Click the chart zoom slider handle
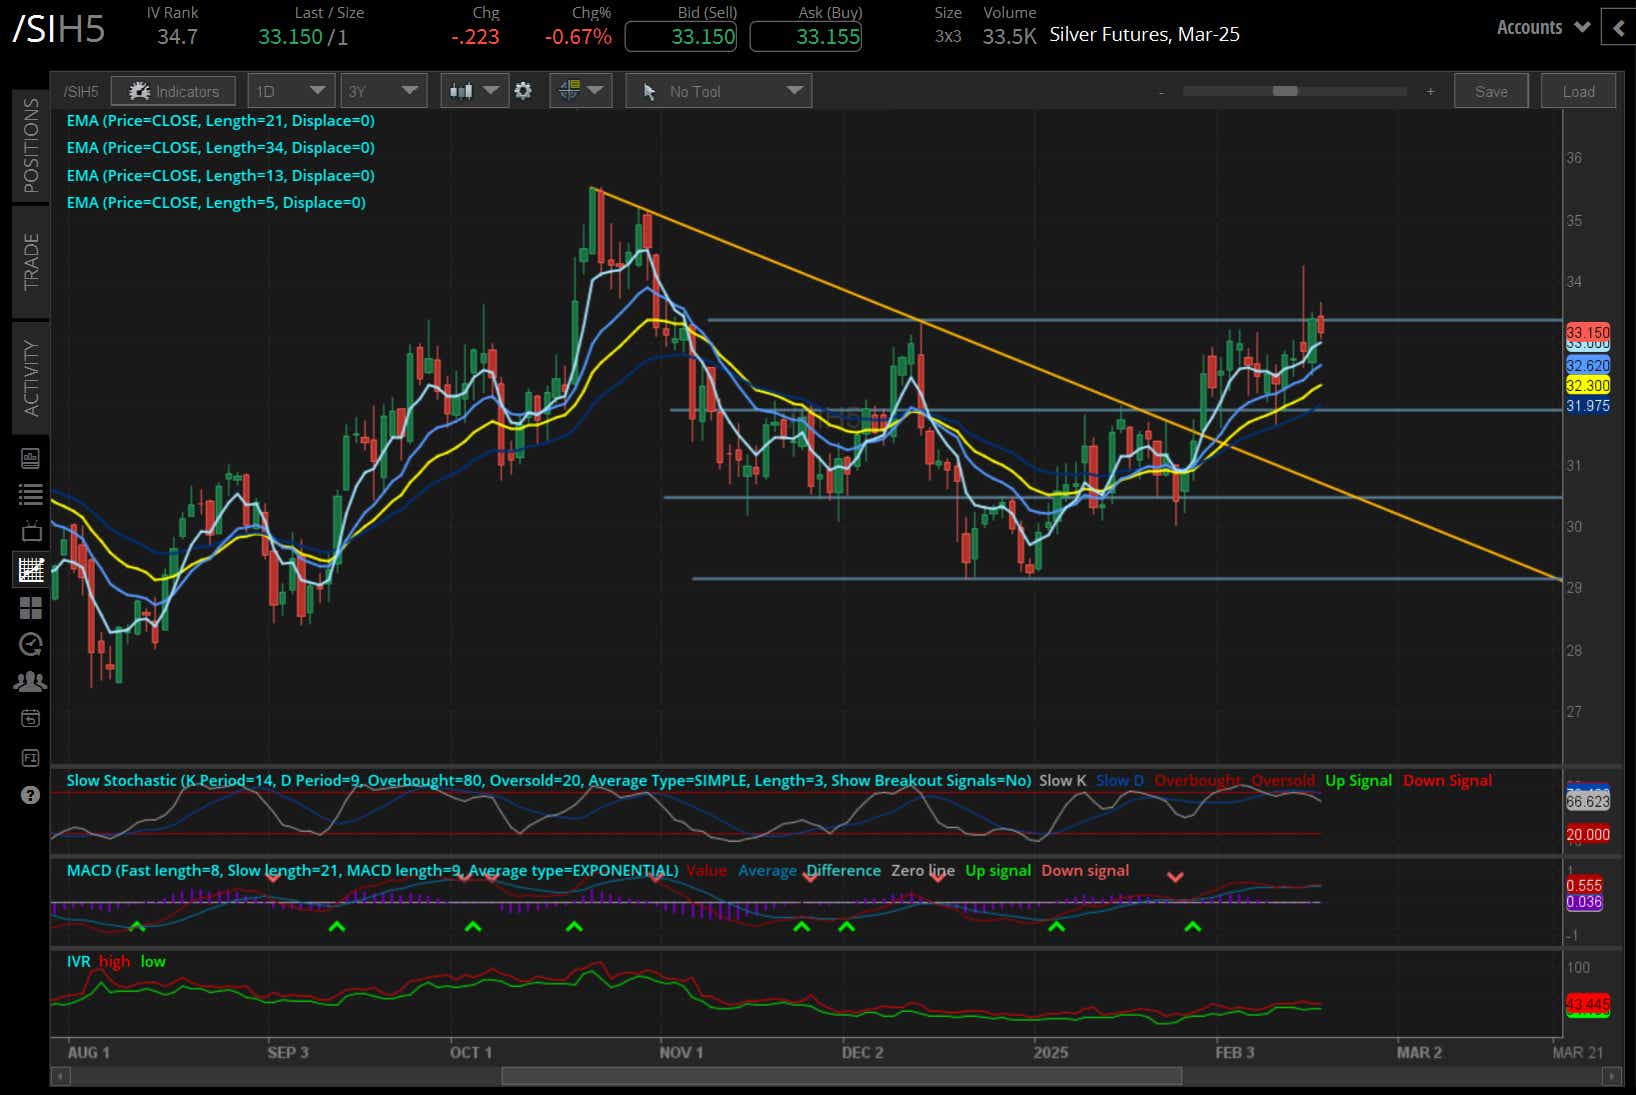Screen dimensions: 1636x1095 click(x=1285, y=91)
